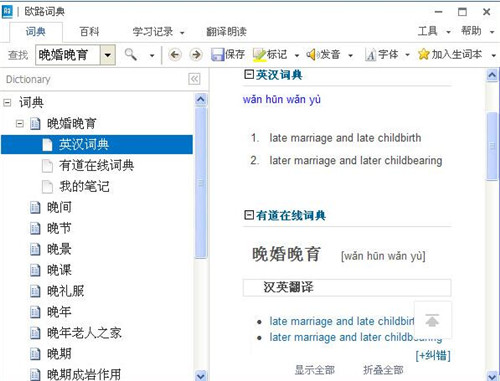The width and height of the screenshot is (500, 381).
Task: Open the 工具 menu
Action: click(x=434, y=31)
